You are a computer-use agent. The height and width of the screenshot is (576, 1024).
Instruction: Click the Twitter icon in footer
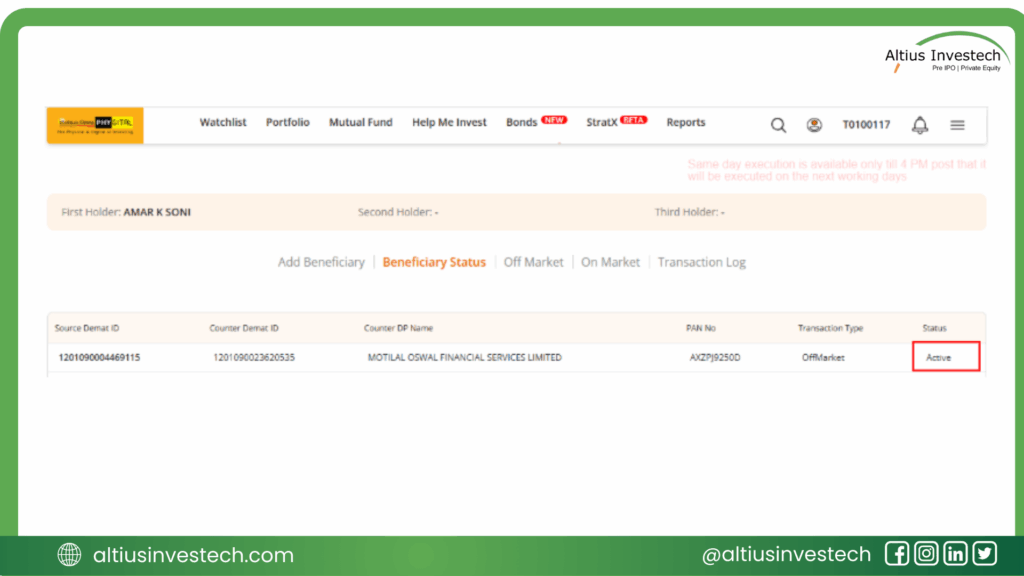click(x=984, y=554)
